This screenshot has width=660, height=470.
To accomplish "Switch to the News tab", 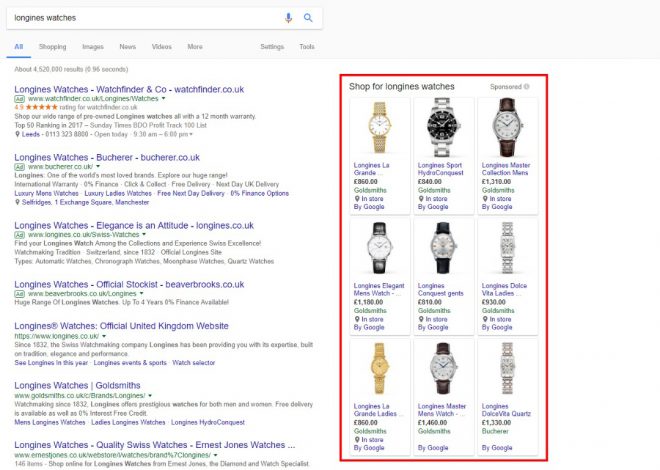I will click(128, 47).
